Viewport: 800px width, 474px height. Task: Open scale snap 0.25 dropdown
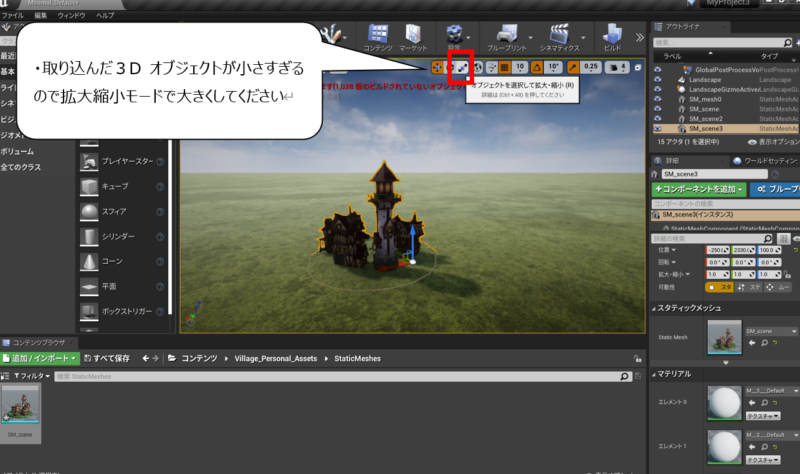click(591, 67)
